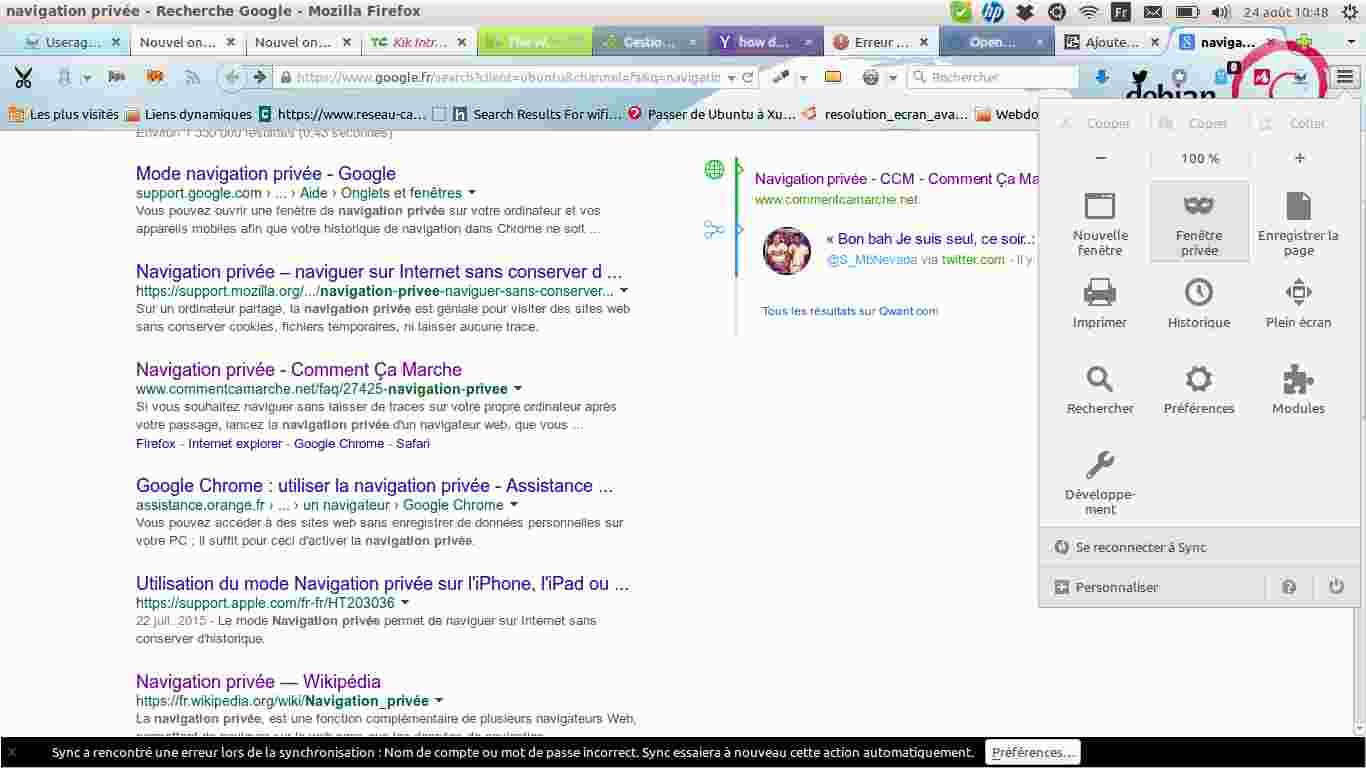Open 'Liens dynamiques' bookmarks folder
Viewport: 1366px width, 768px height.
coord(188,114)
